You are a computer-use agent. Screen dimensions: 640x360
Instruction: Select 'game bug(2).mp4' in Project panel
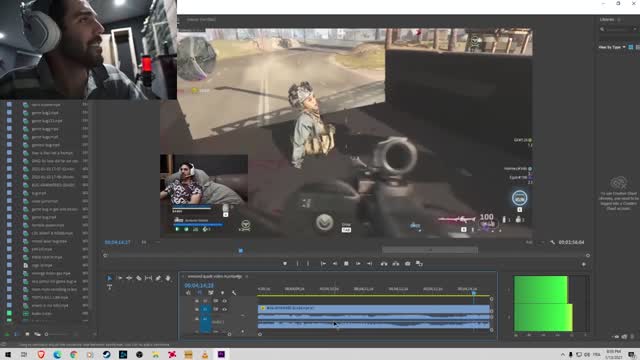pos(47,121)
